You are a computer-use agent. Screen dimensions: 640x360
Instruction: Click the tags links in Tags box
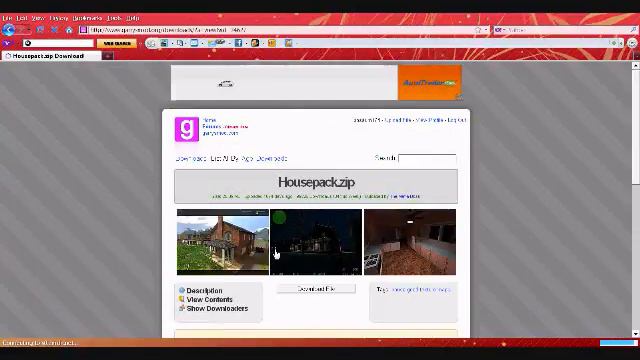coord(421,289)
